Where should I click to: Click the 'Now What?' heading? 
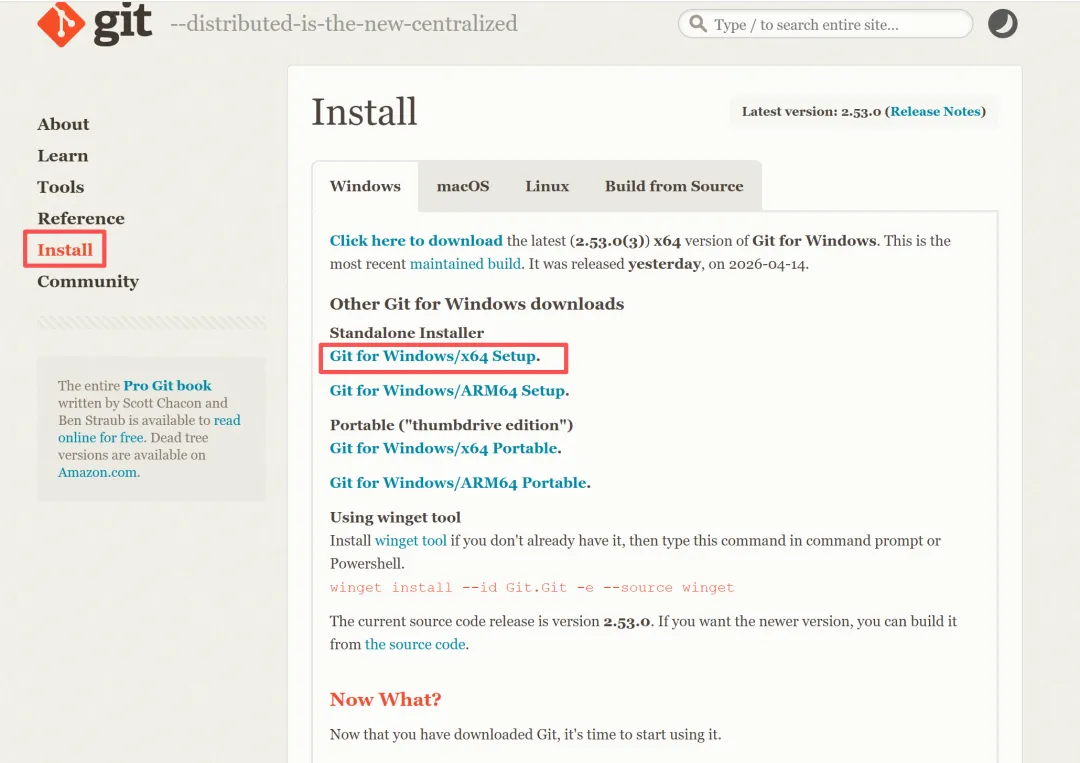[385, 700]
